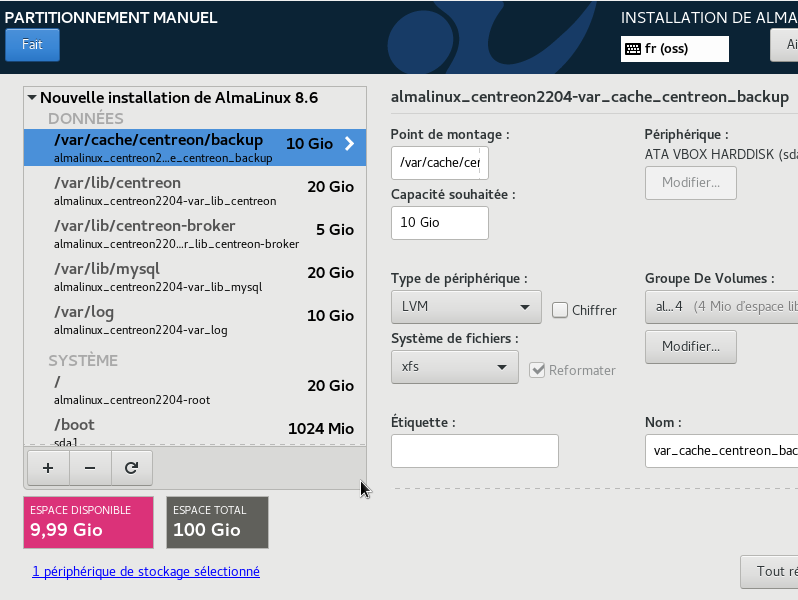The height and width of the screenshot is (600, 798).
Task: Click into the Étiquette text field
Action: pyautogui.click(x=474, y=451)
